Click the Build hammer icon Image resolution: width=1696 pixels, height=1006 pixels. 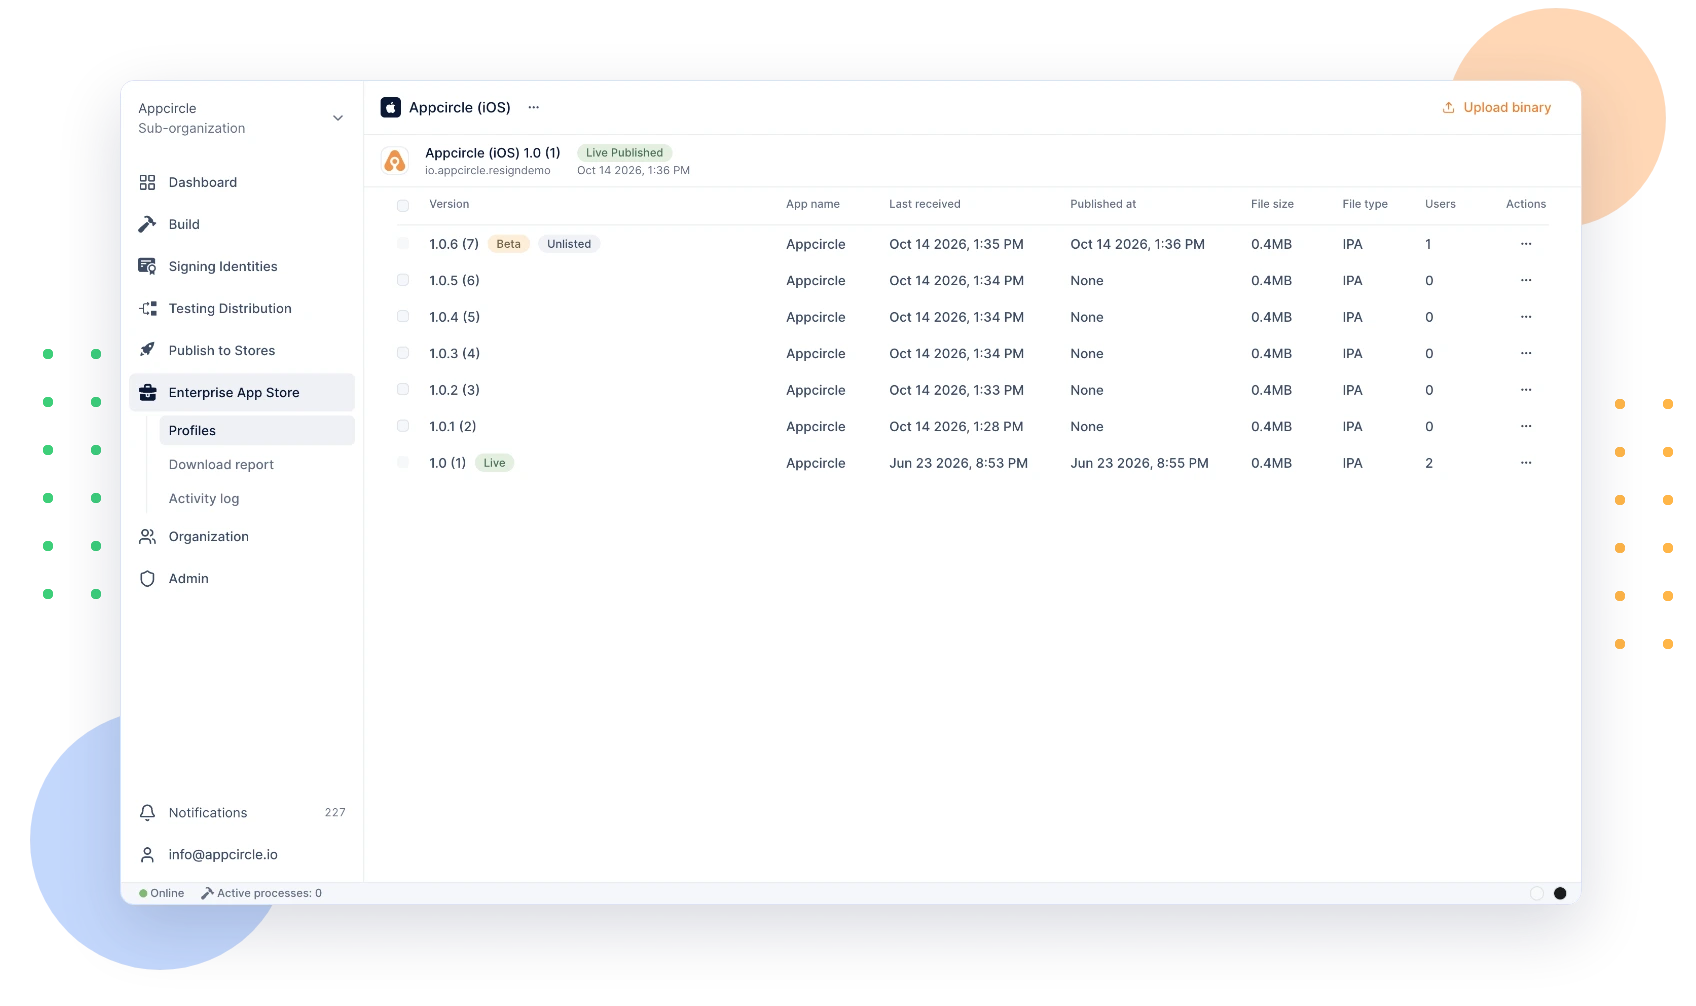coord(147,224)
